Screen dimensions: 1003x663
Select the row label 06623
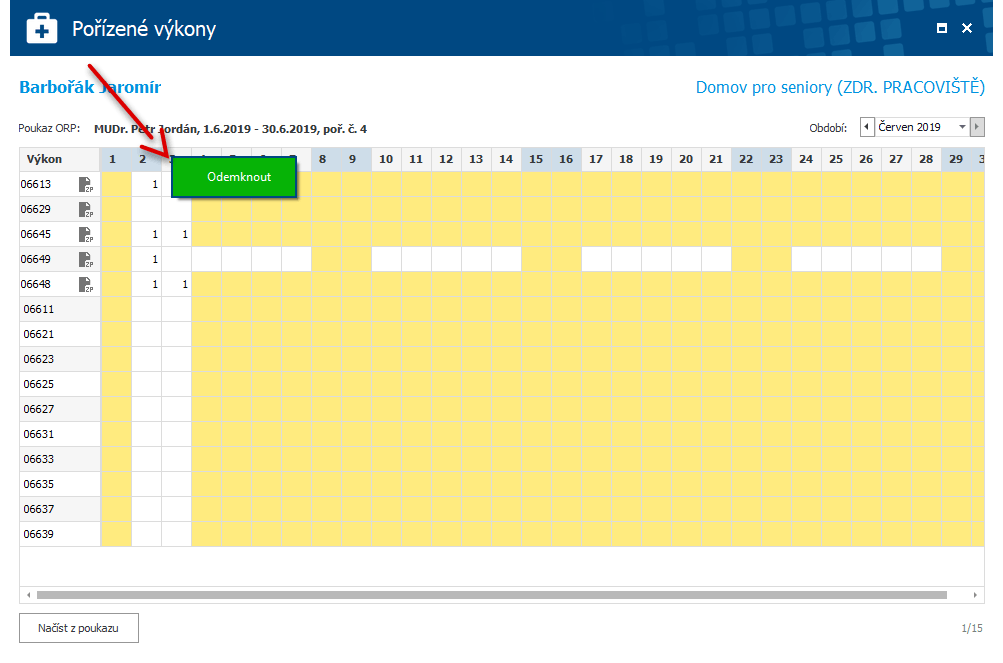(39, 359)
